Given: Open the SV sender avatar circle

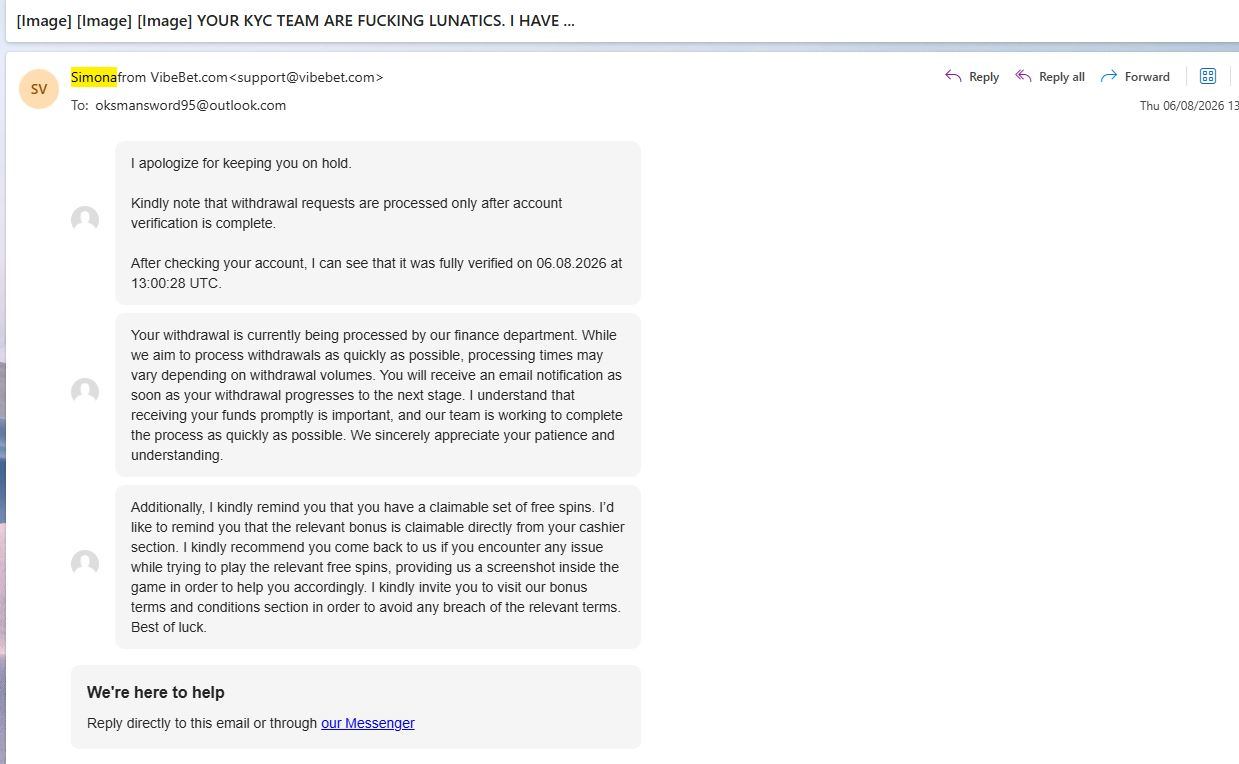Looking at the screenshot, I should pyautogui.click(x=39, y=89).
